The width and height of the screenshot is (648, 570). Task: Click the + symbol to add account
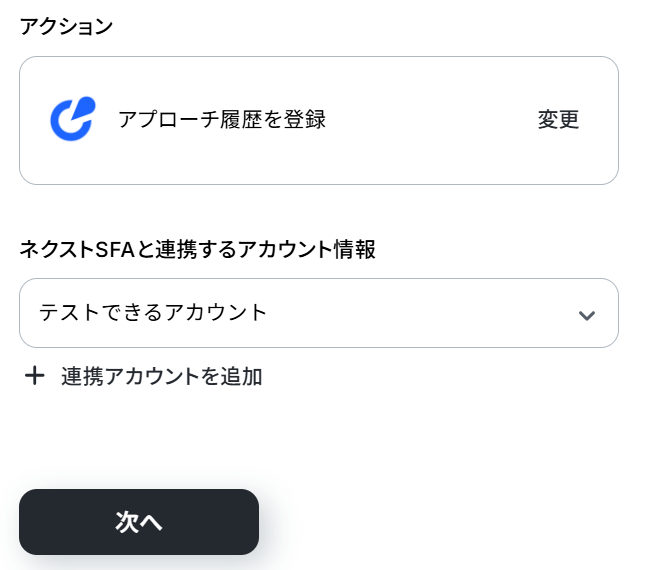point(35,376)
